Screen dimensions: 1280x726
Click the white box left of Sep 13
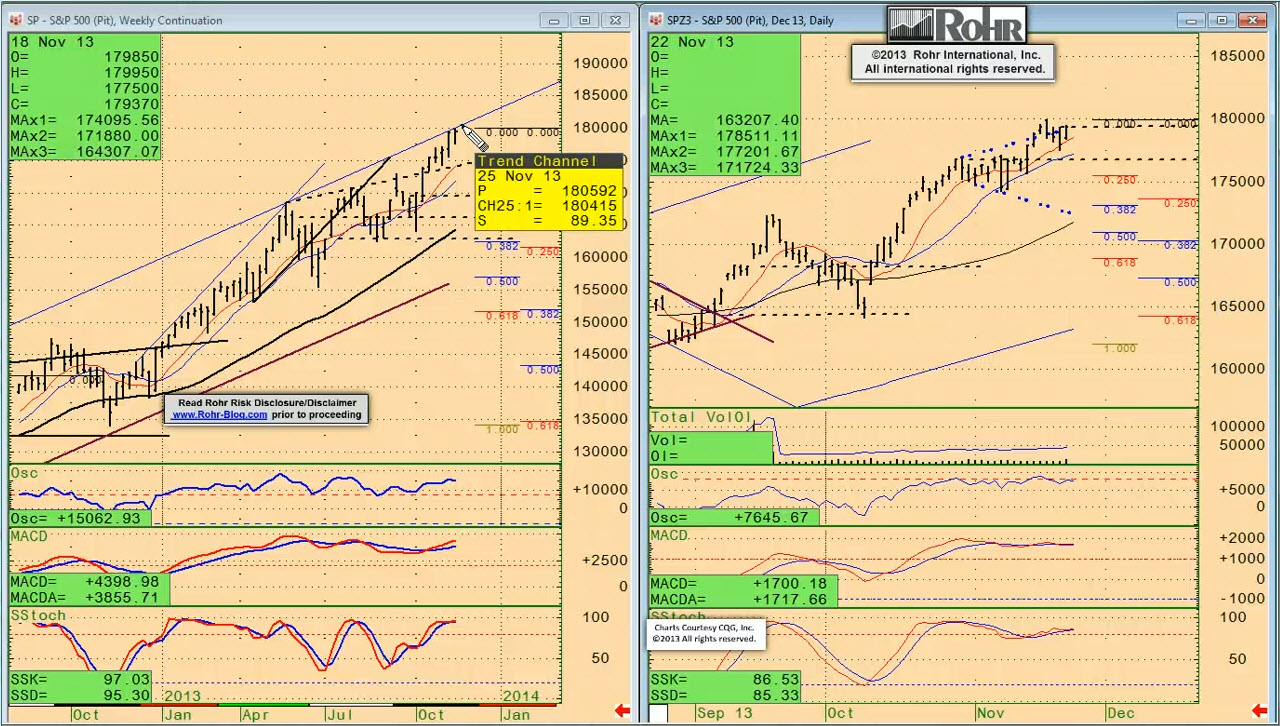click(x=658, y=713)
